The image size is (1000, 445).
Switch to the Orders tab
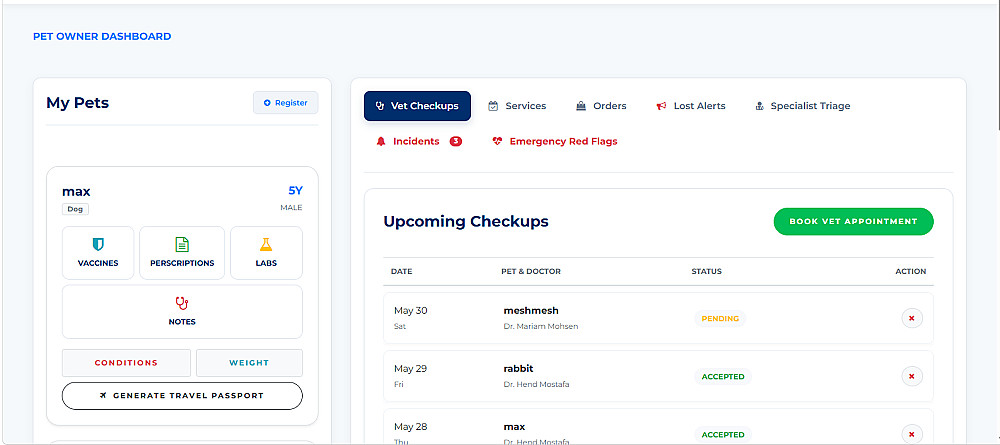coord(601,106)
